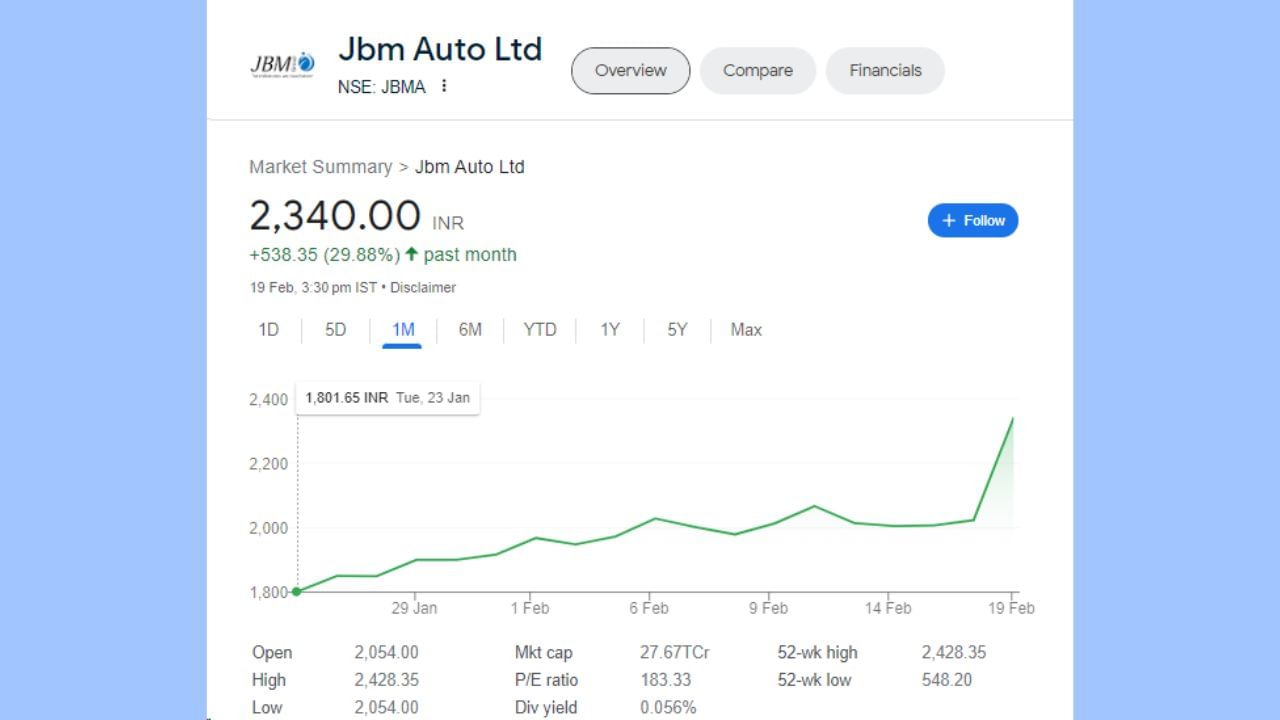Select the 1M chart range
1280x720 pixels.
tap(403, 330)
